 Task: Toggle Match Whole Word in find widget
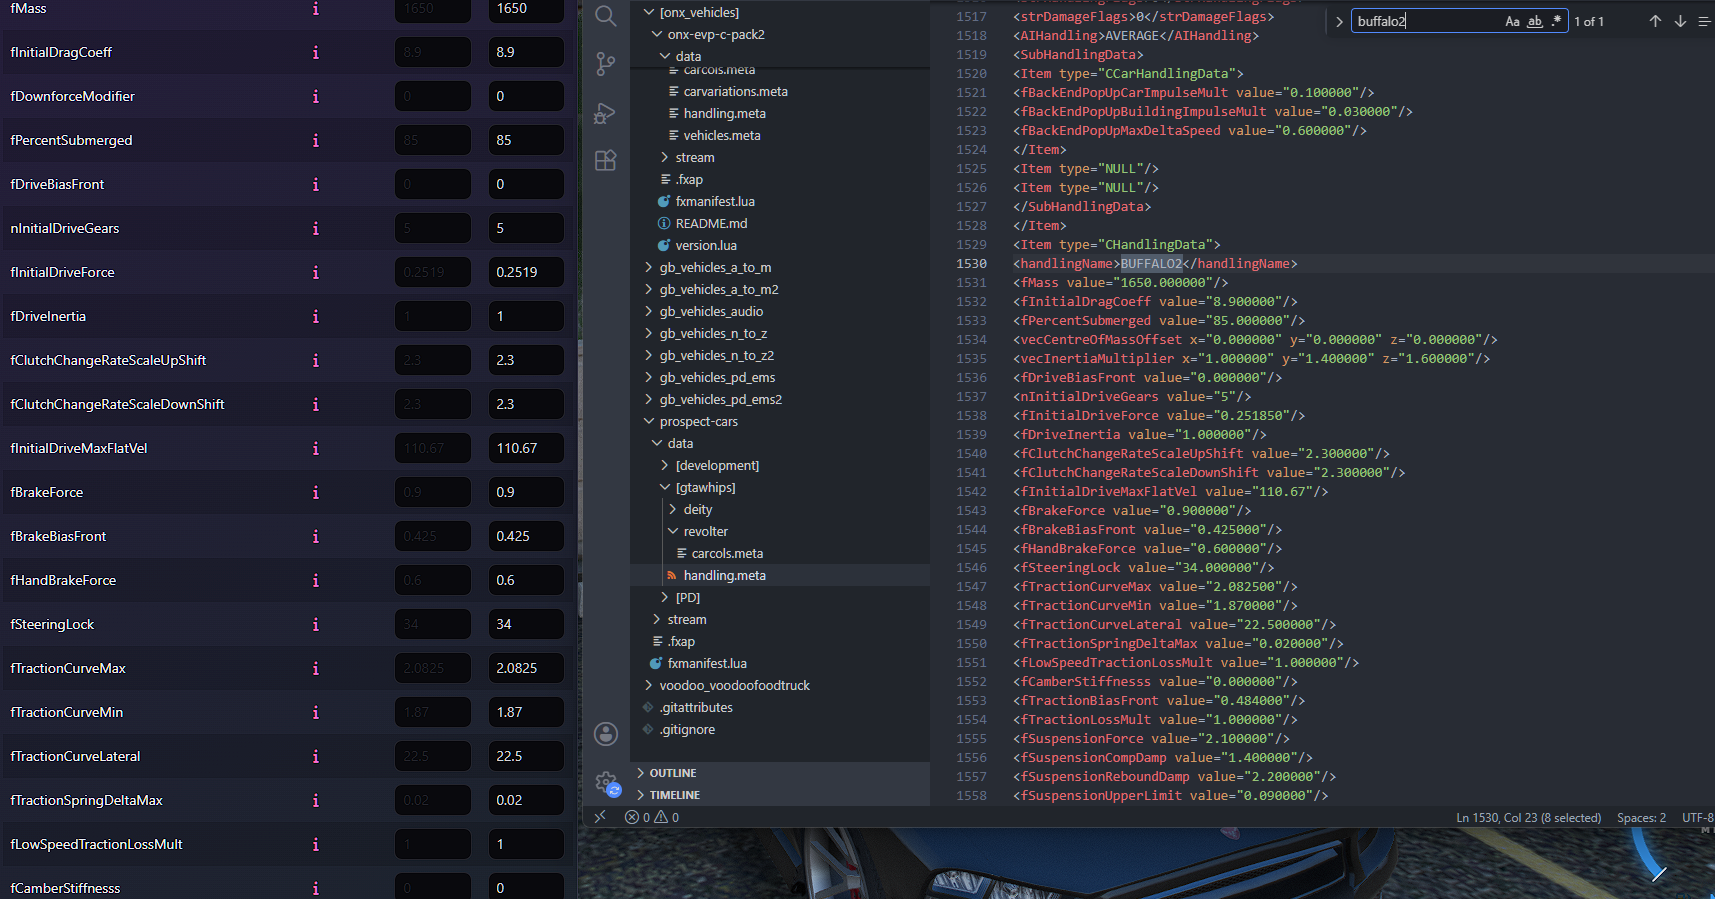1535,21
